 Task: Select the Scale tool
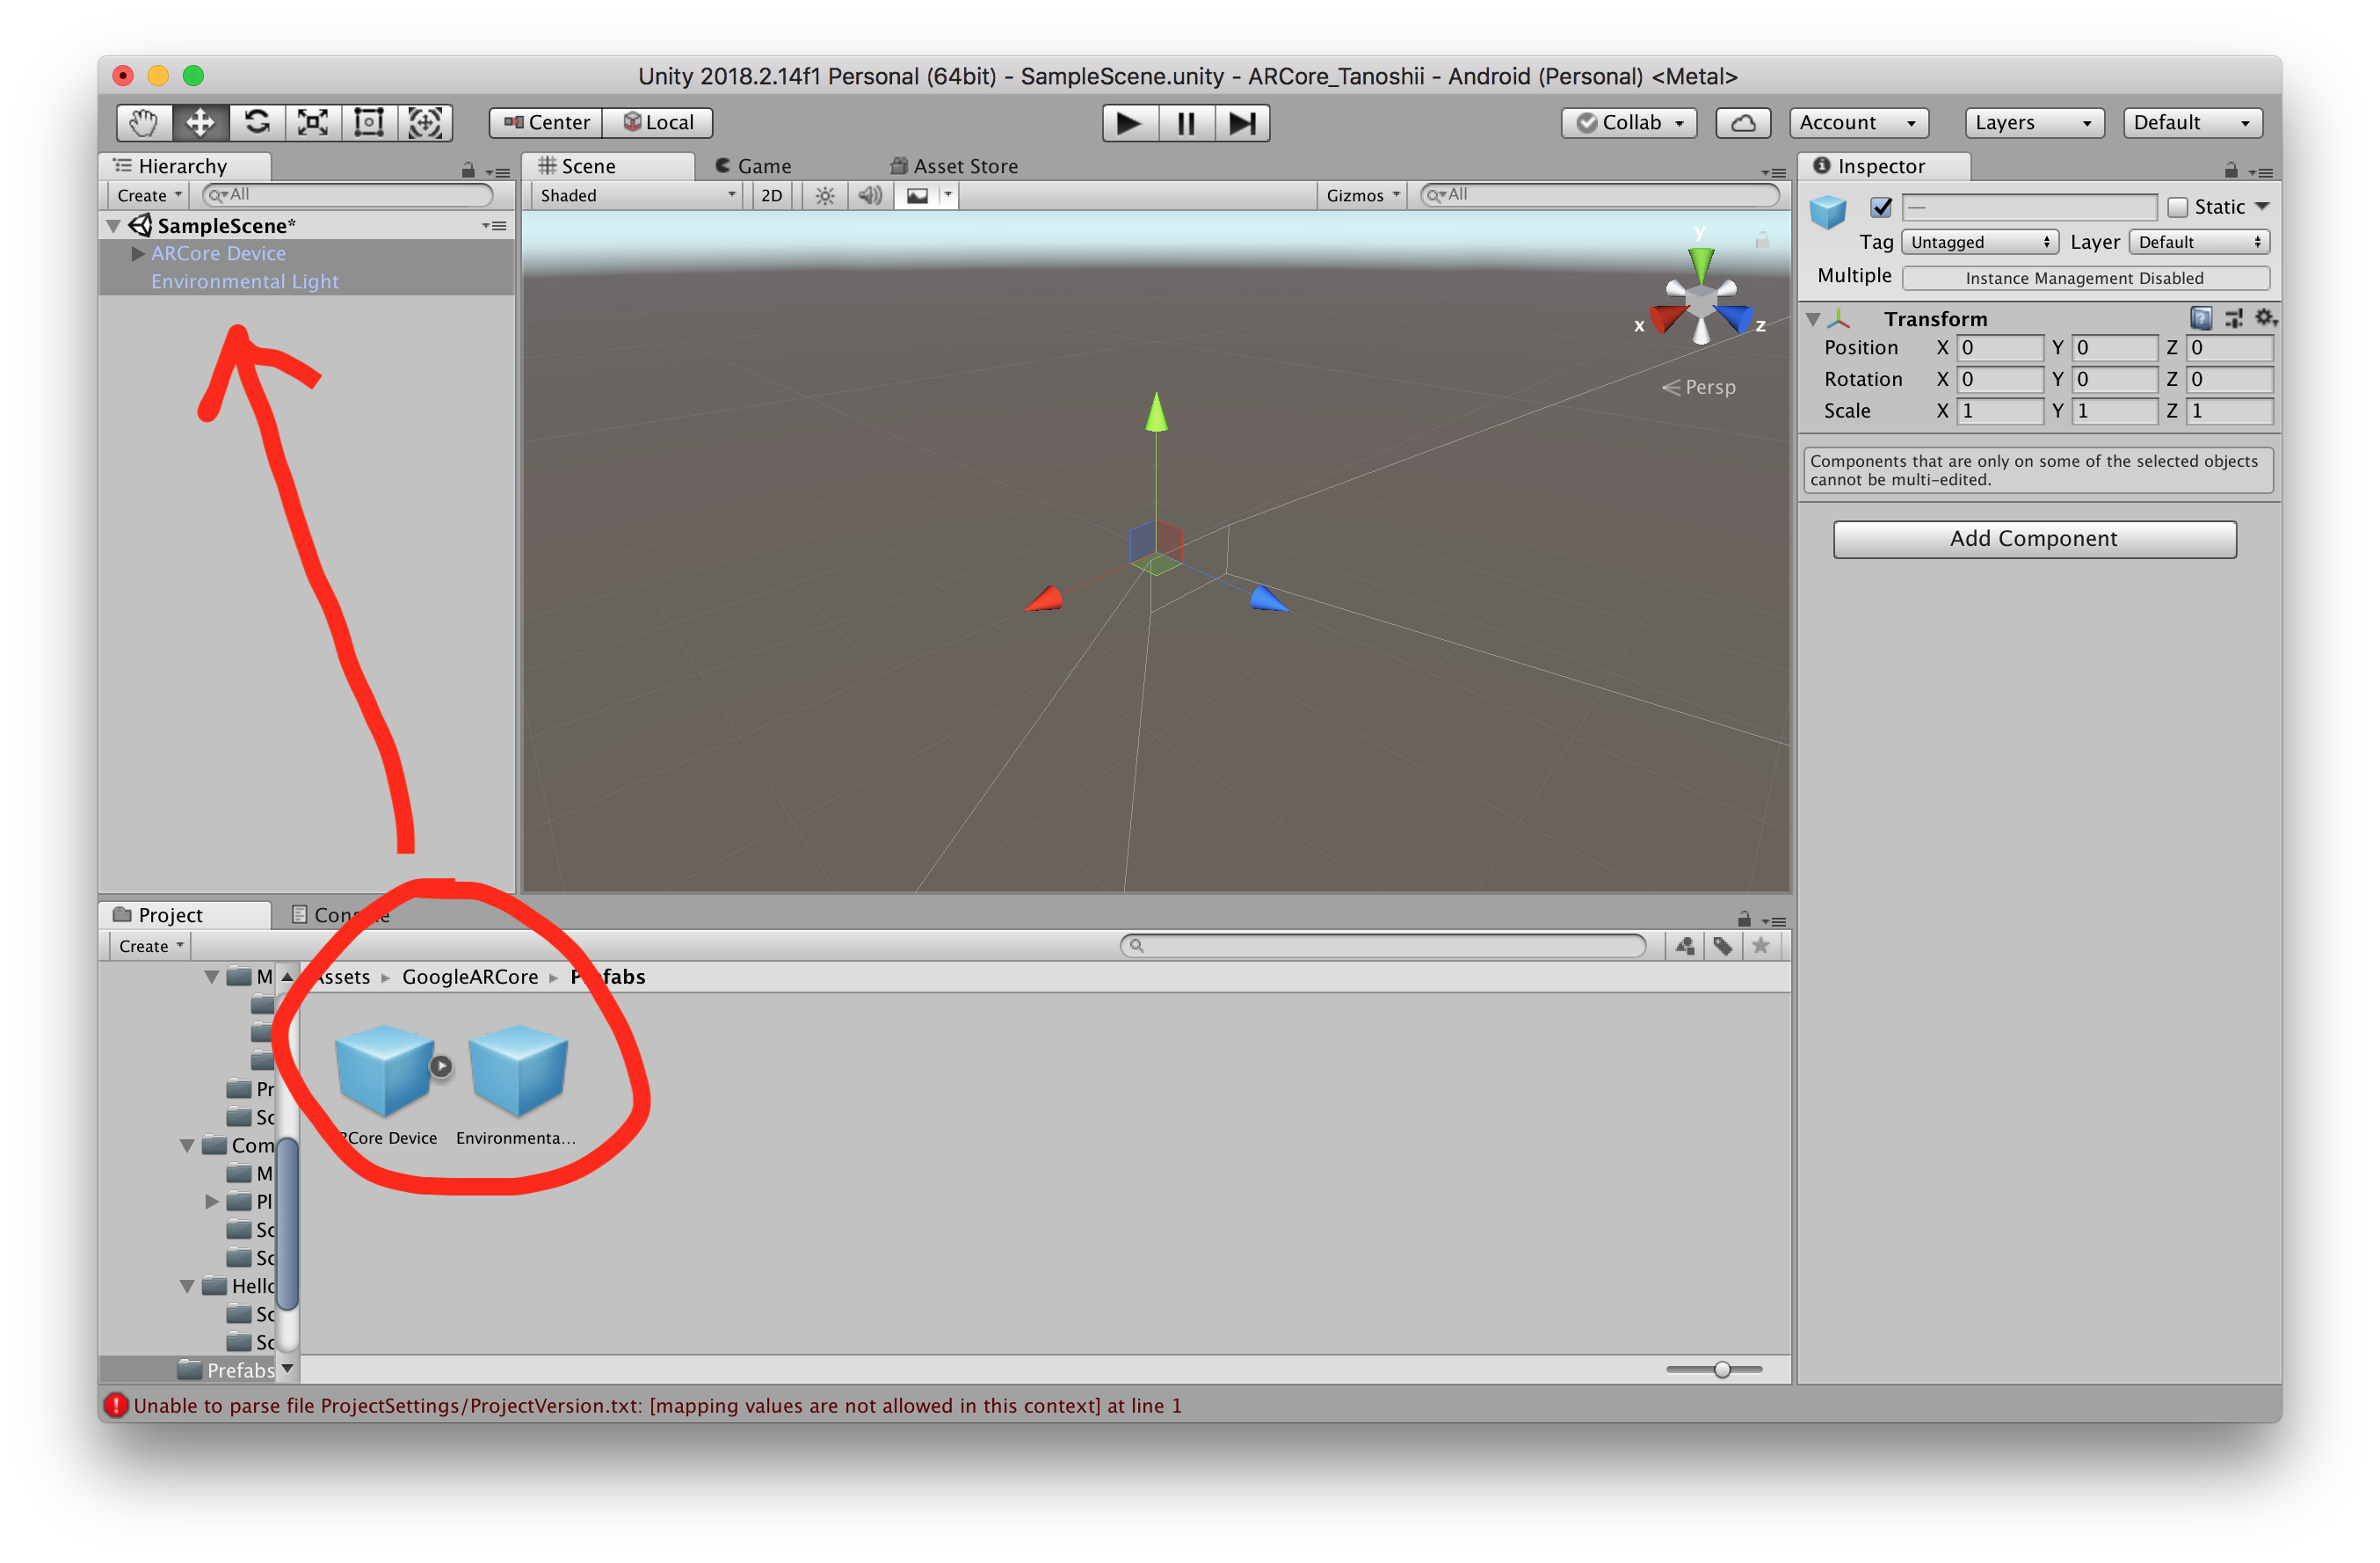(x=313, y=123)
